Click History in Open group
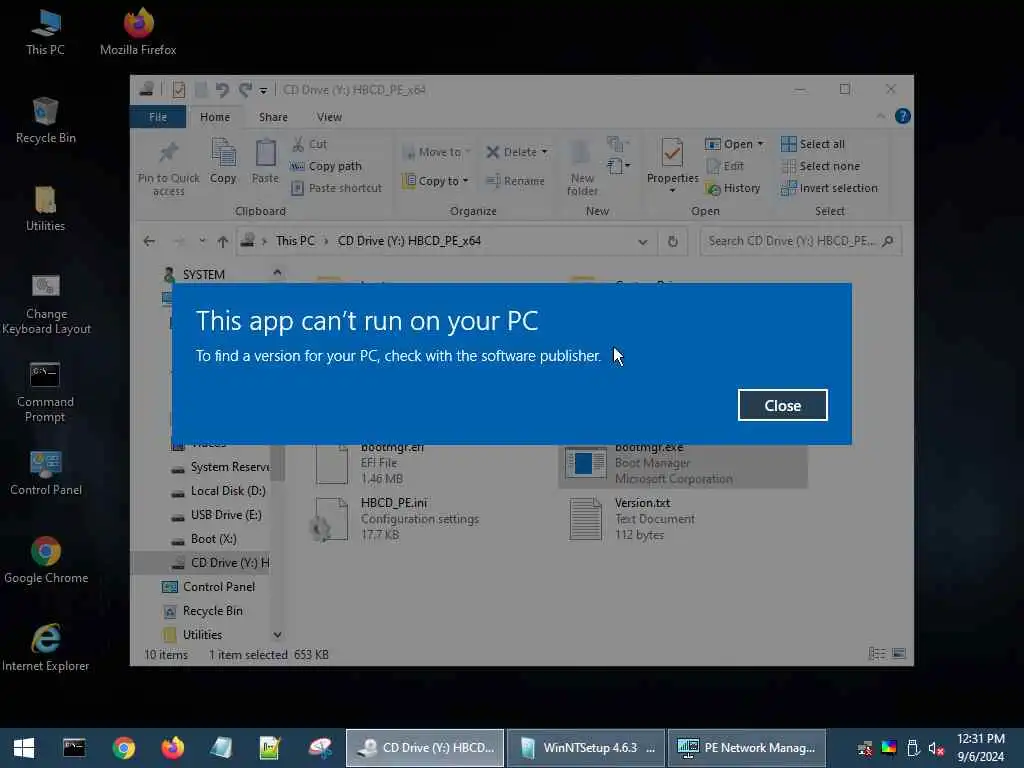The height and width of the screenshot is (768, 1024). coord(733,188)
